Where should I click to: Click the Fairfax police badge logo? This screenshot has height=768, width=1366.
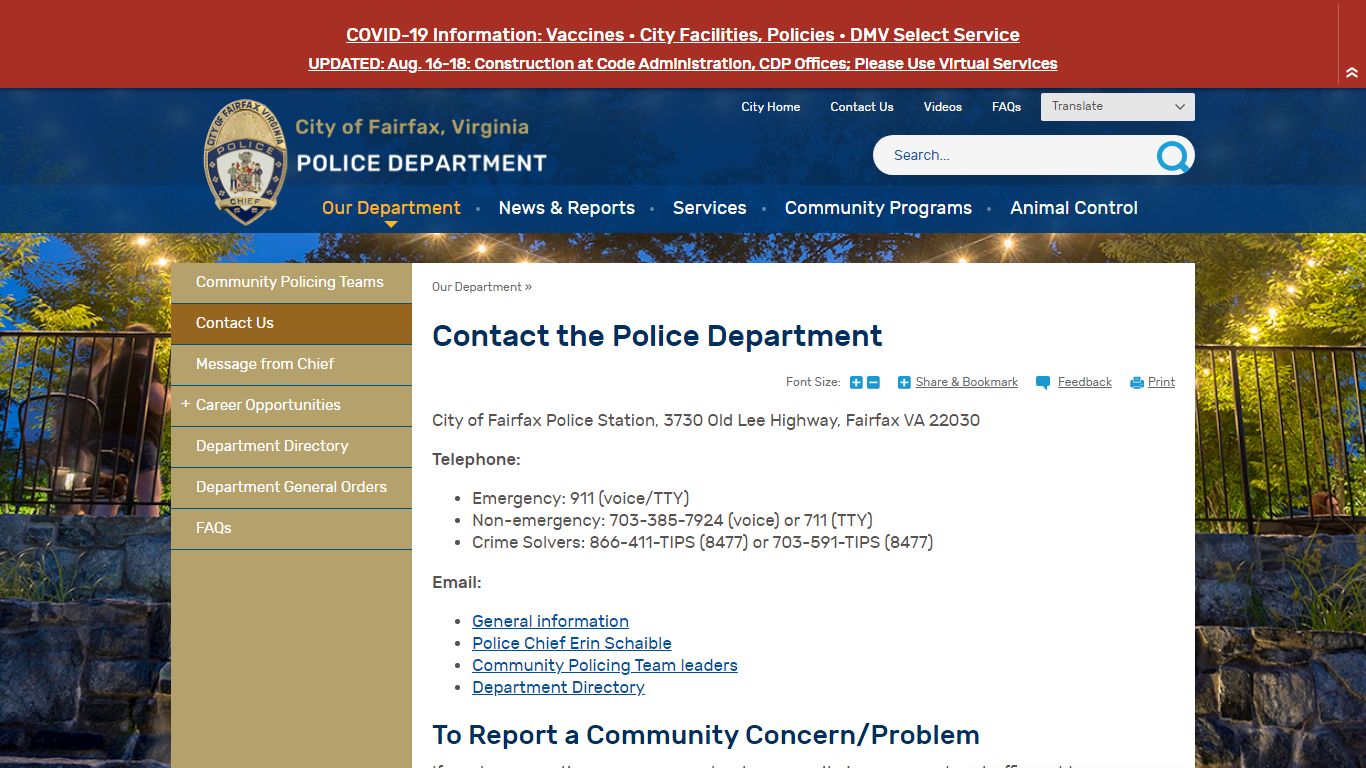(x=245, y=162)
